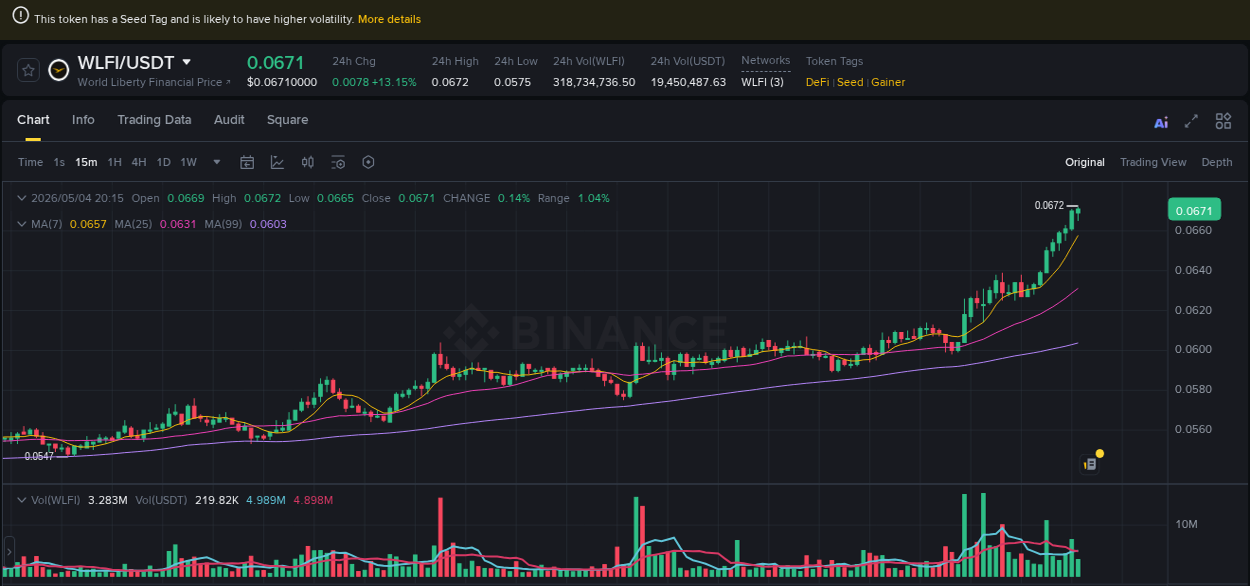Click the $0.06710000 USD price text
This screenshot has width=1250, height=586.
(x=282, y=82)
